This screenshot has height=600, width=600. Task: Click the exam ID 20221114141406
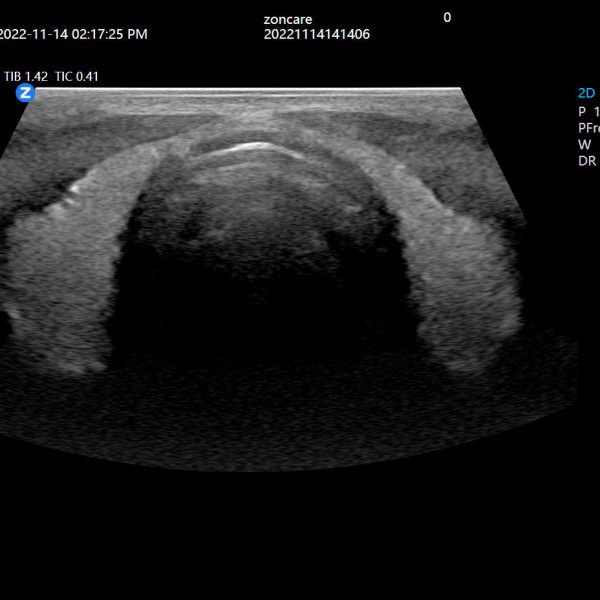click(x=317, y=34)
